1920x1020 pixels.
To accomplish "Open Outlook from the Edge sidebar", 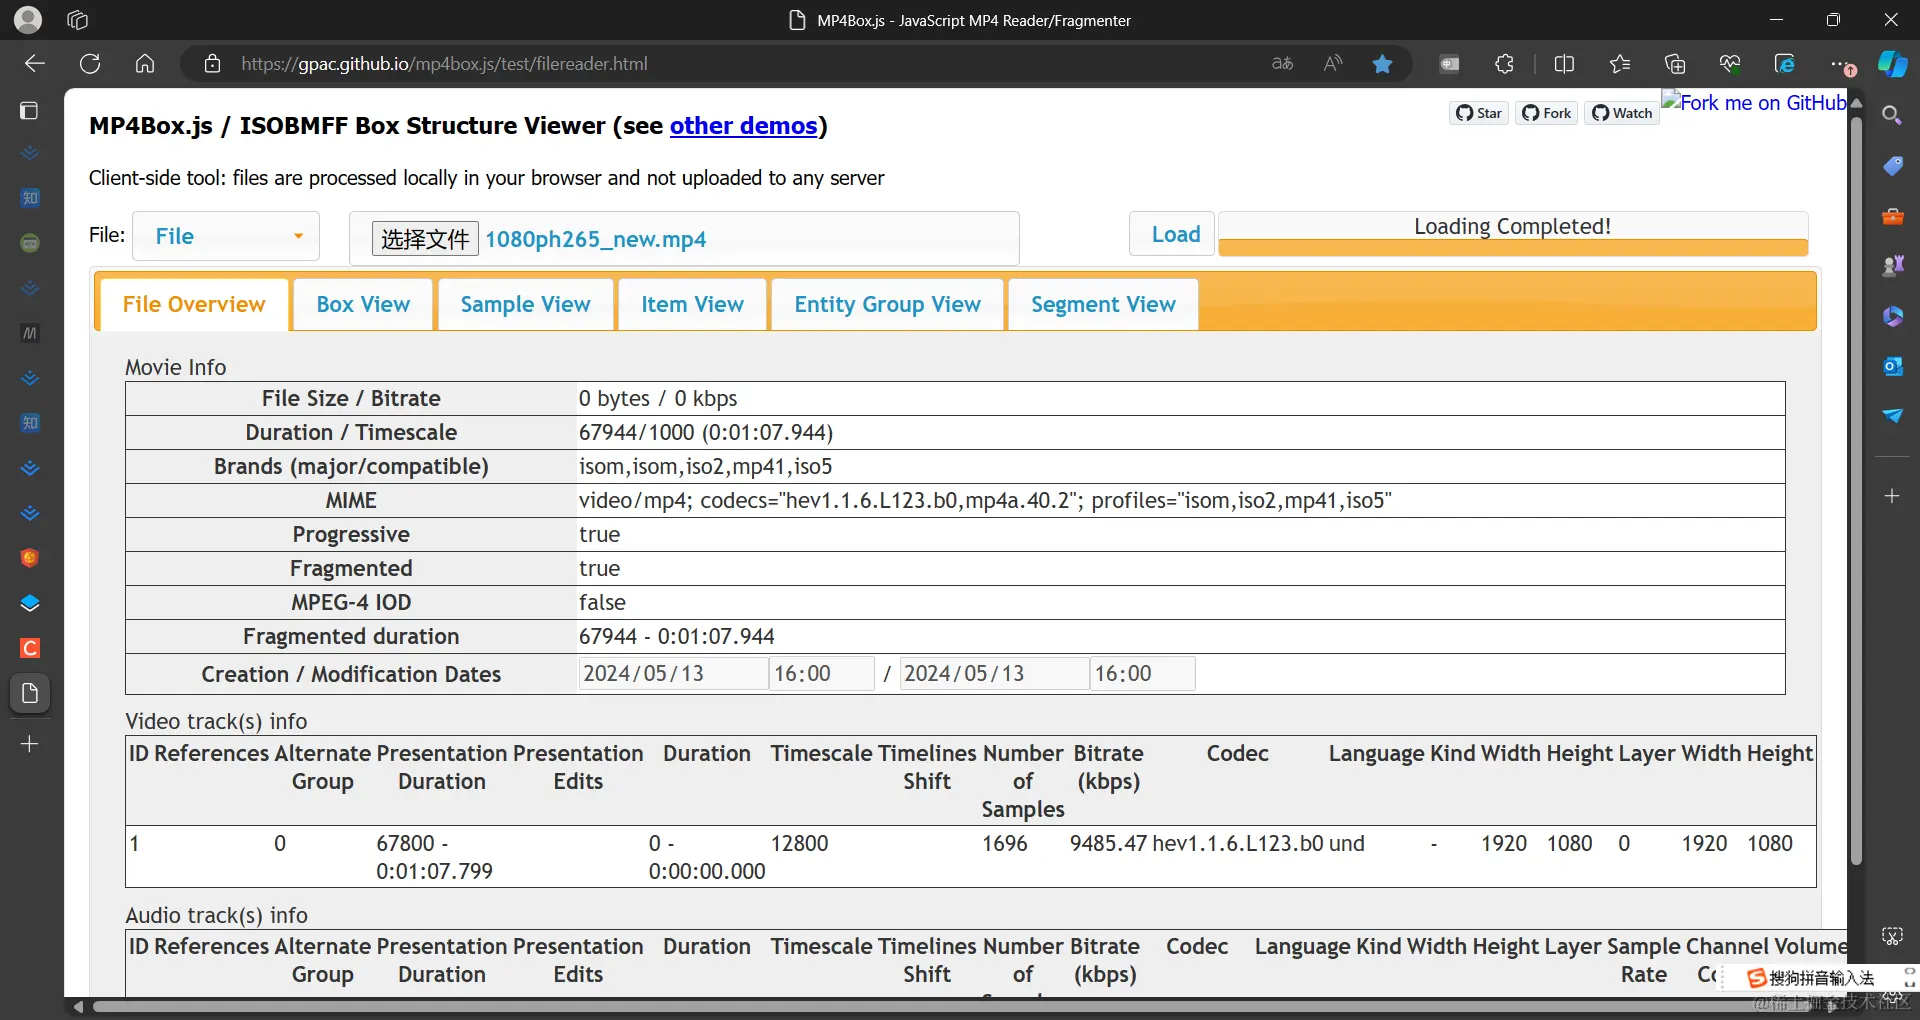I will tap(1892, 366).
